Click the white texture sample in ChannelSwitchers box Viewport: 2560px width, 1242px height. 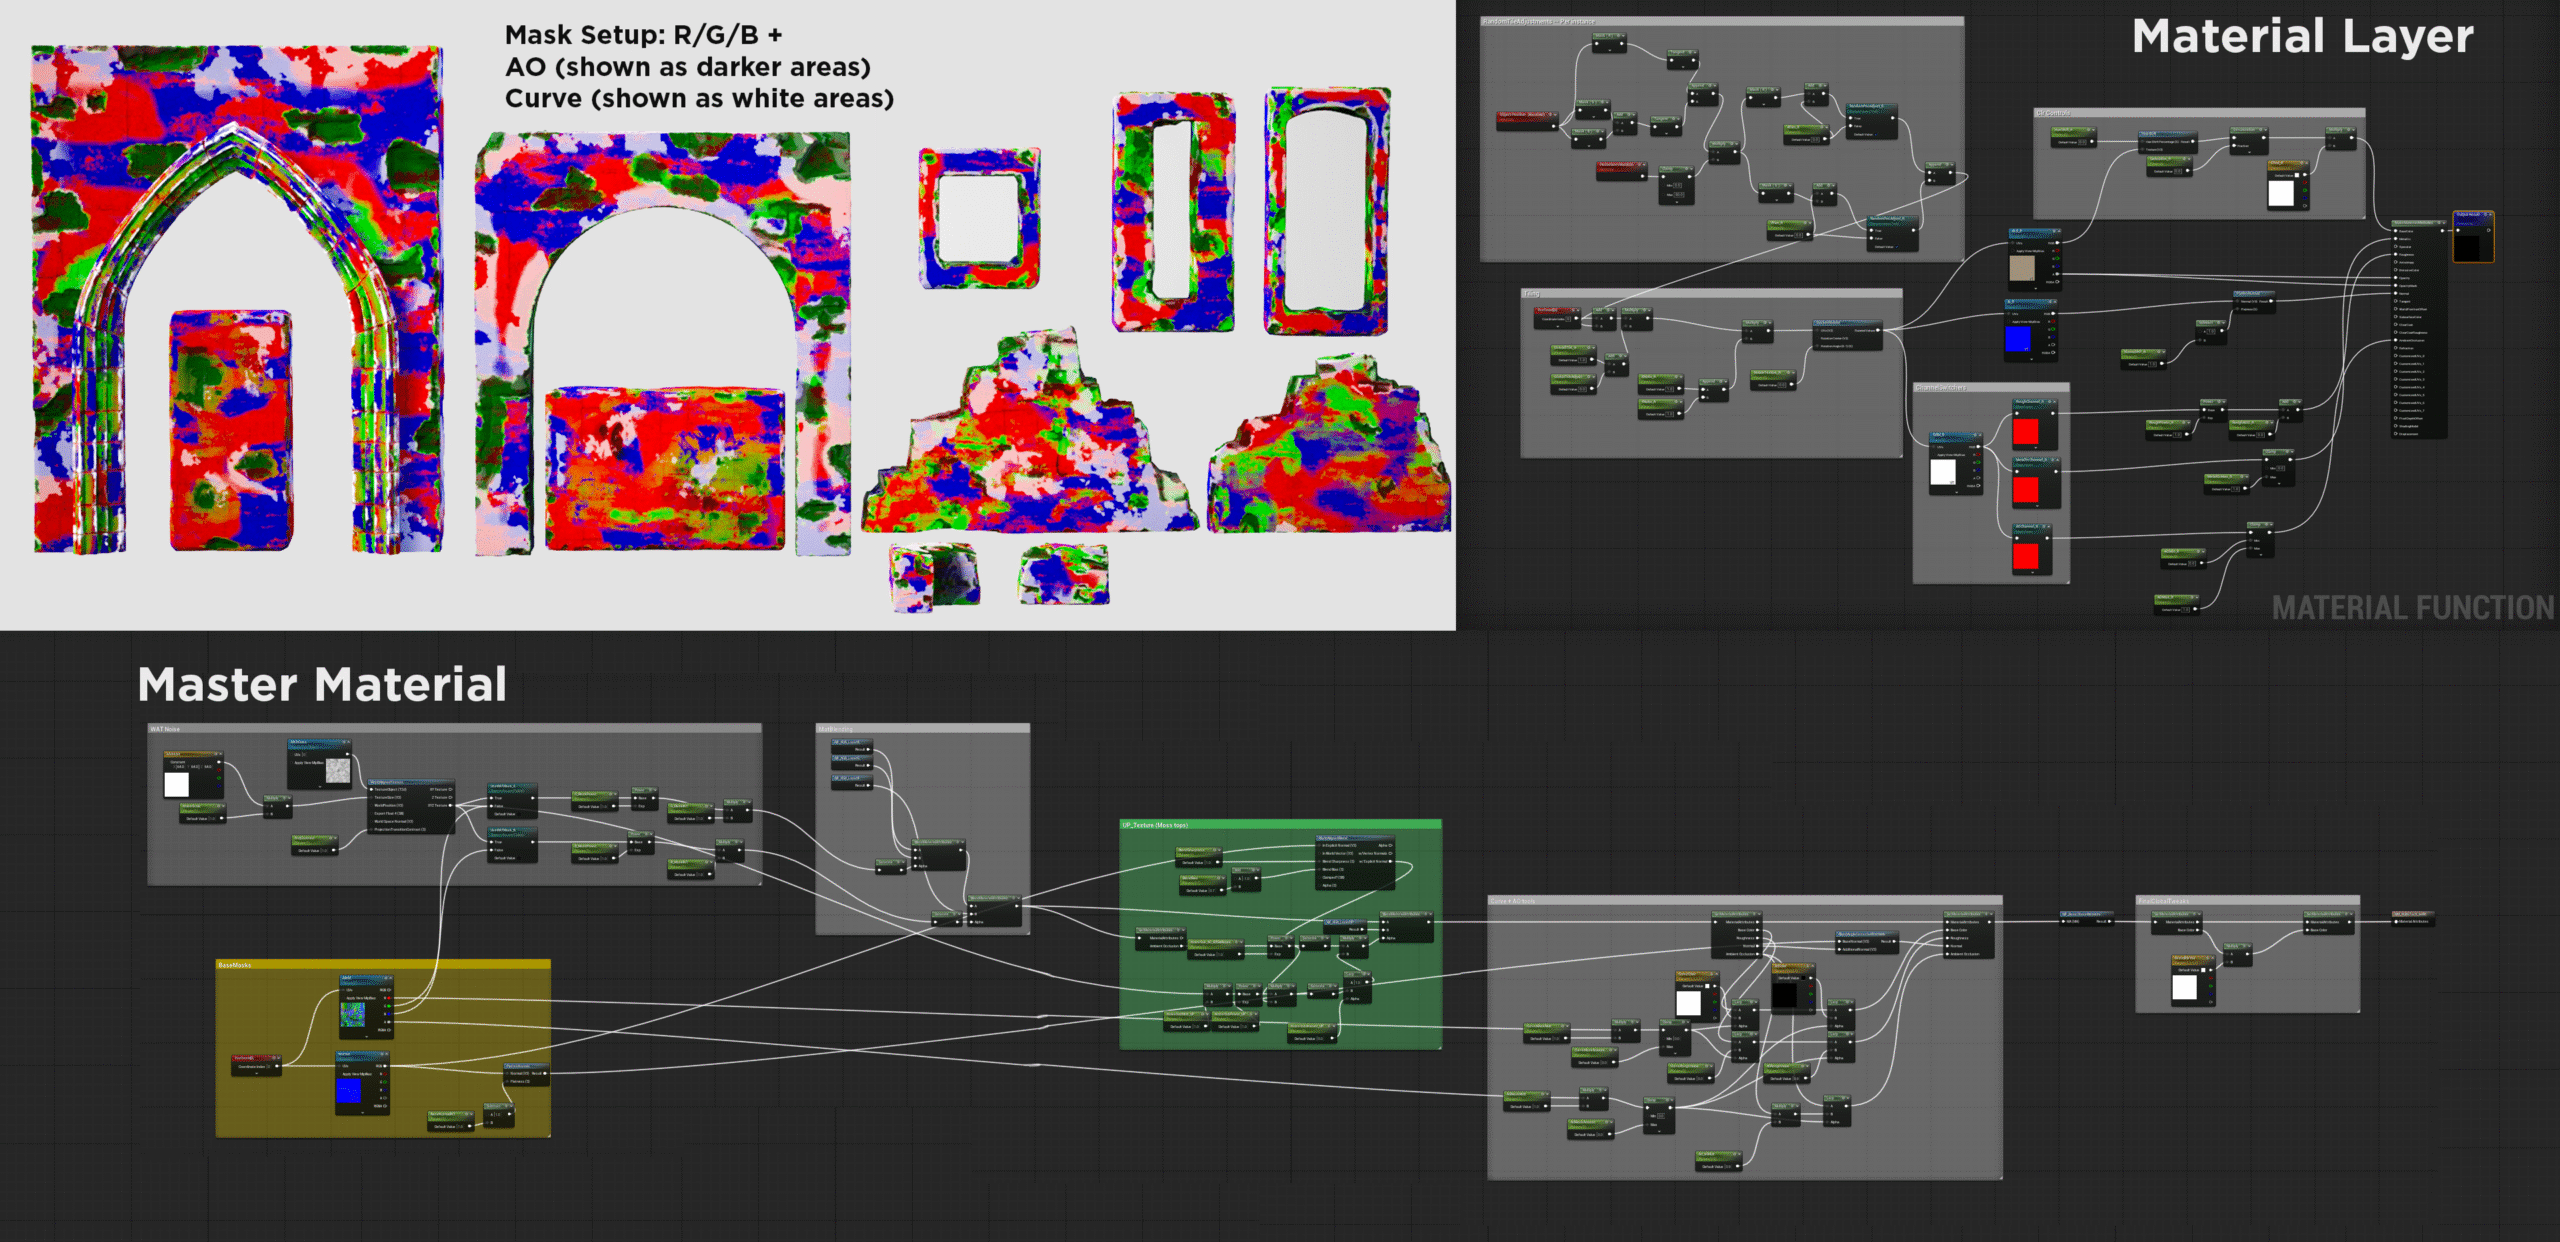click(1942, 472)
